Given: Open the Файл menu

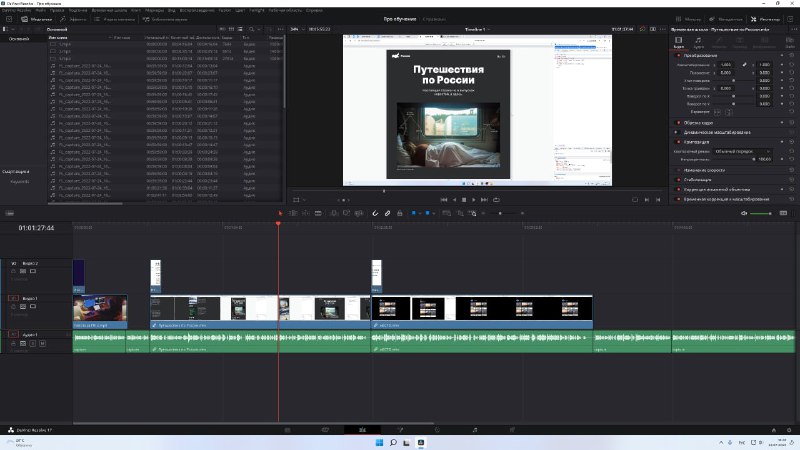Looking at the screenshot, I should [41, 10].
